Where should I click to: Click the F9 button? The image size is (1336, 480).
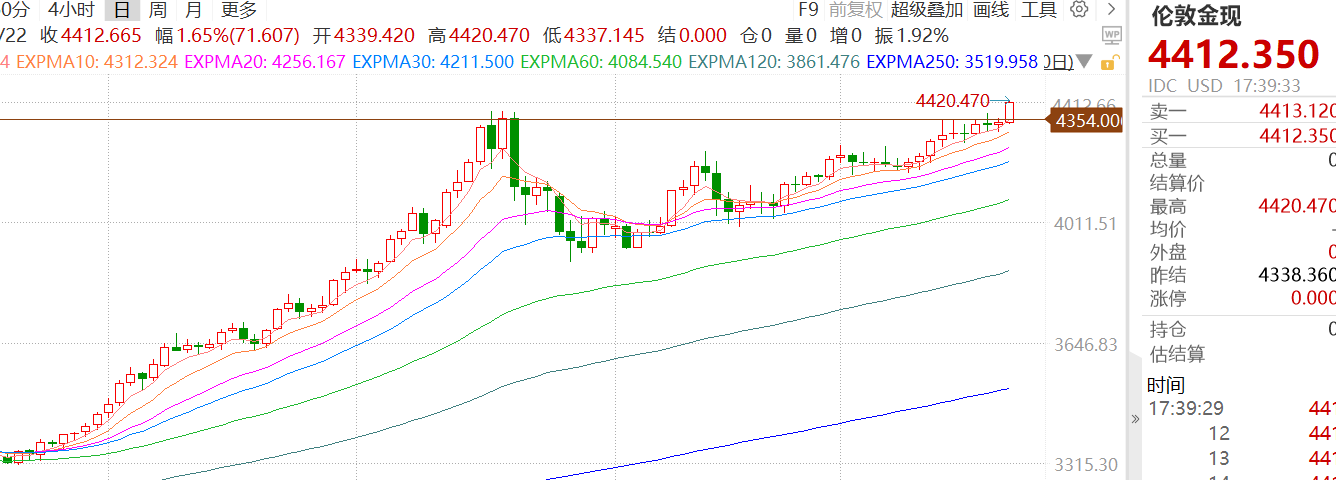[x=808, y=10]
